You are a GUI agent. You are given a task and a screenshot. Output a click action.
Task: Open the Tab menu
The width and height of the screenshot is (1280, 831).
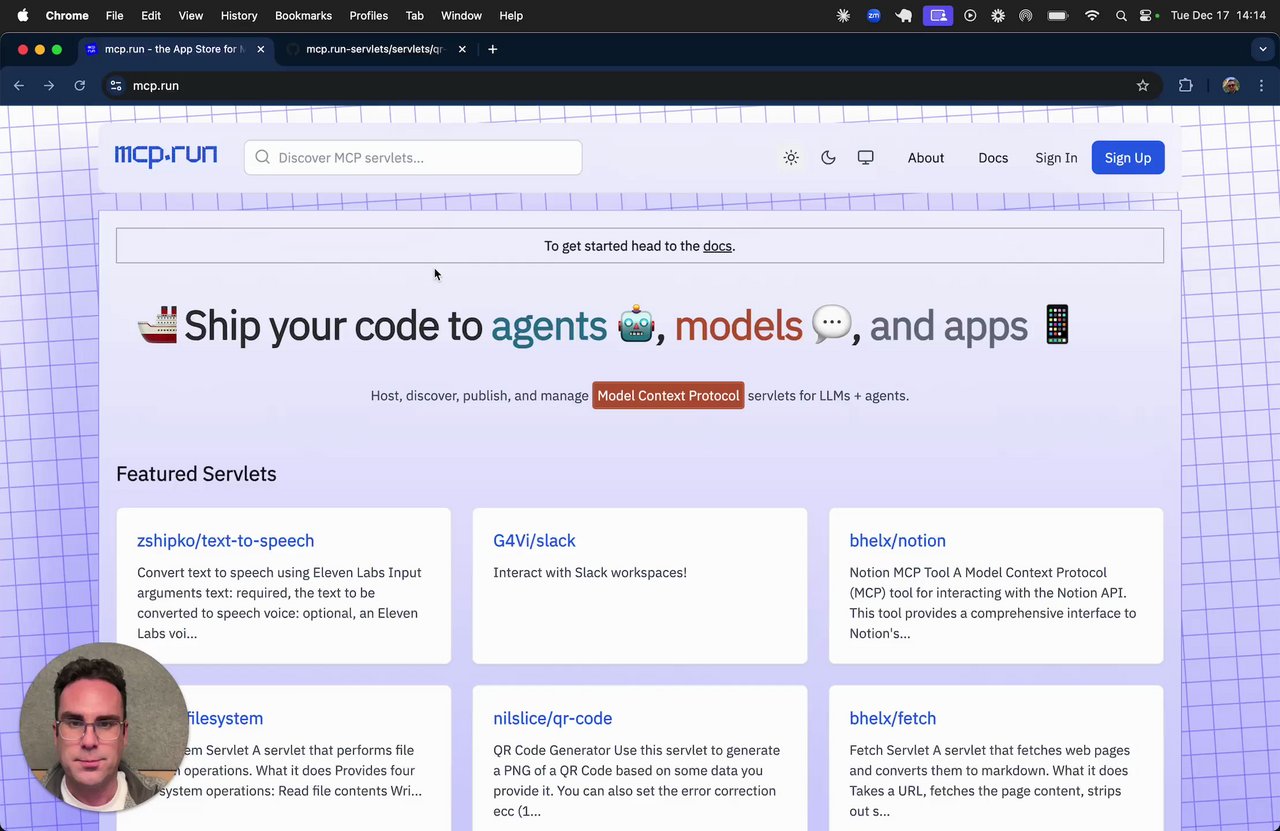tap(414, 16)
